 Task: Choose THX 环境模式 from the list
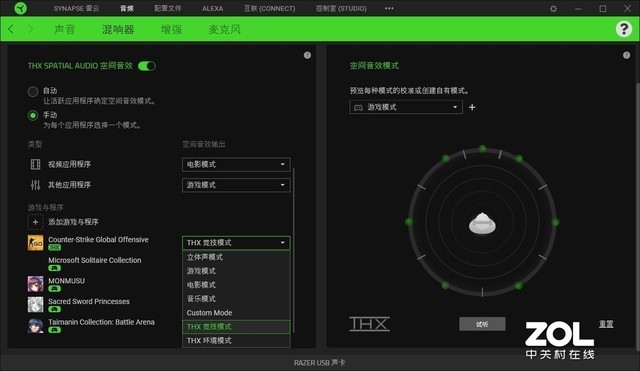236,340
